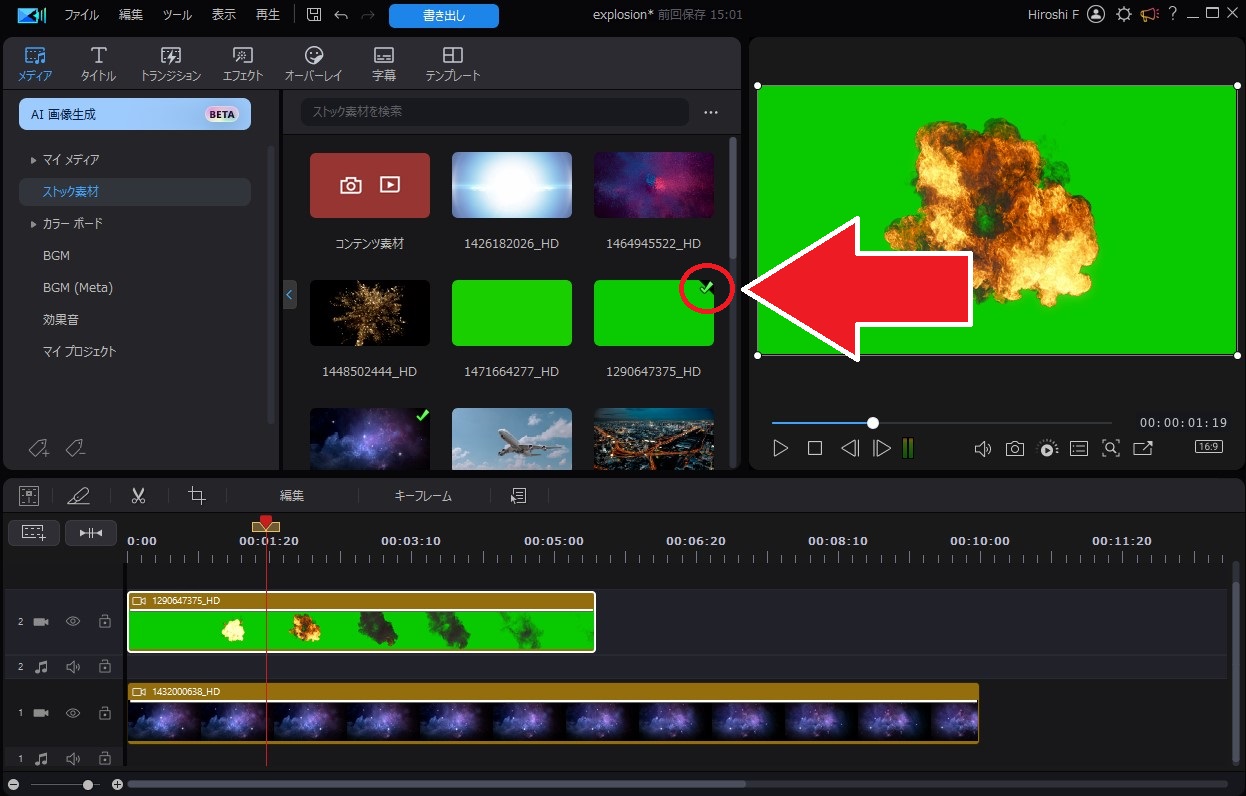
Task: Expand the Color Board tree item
Action: [x=33, y=224]
